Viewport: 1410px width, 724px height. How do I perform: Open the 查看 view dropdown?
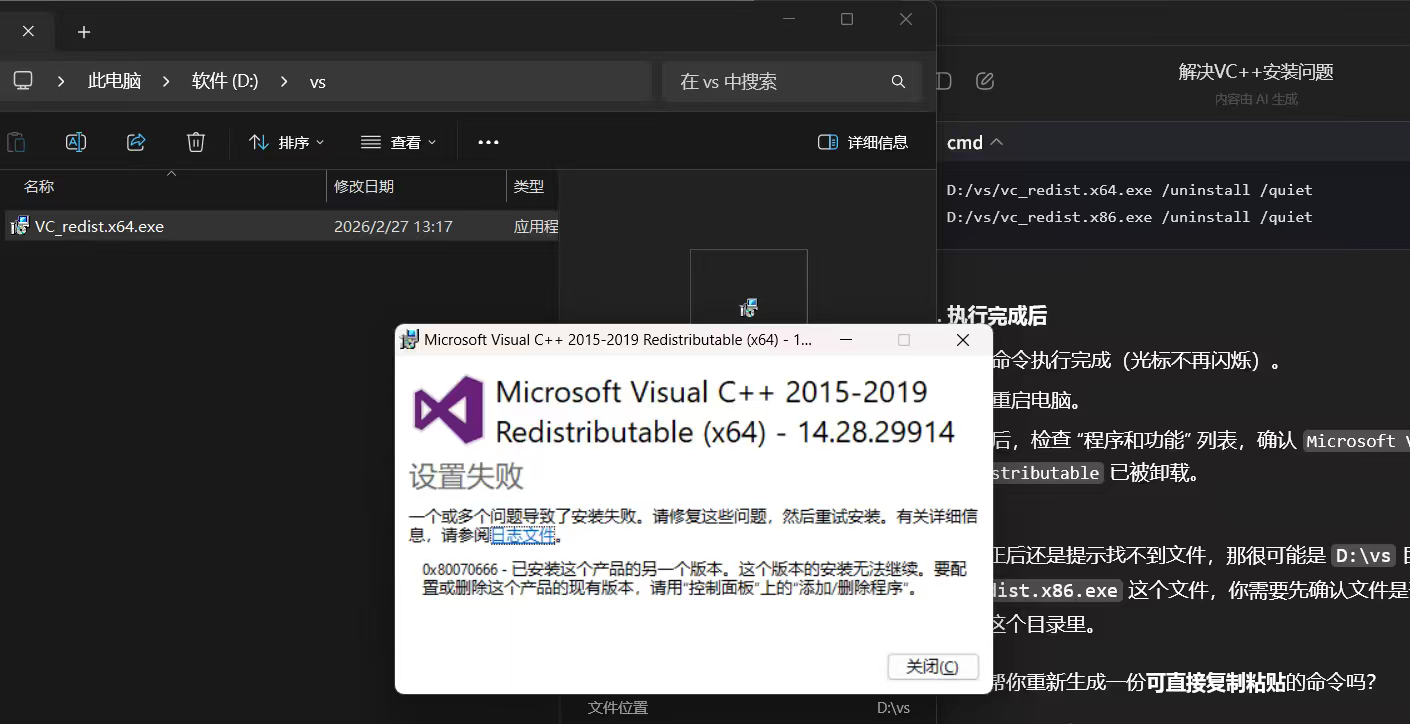398,142
